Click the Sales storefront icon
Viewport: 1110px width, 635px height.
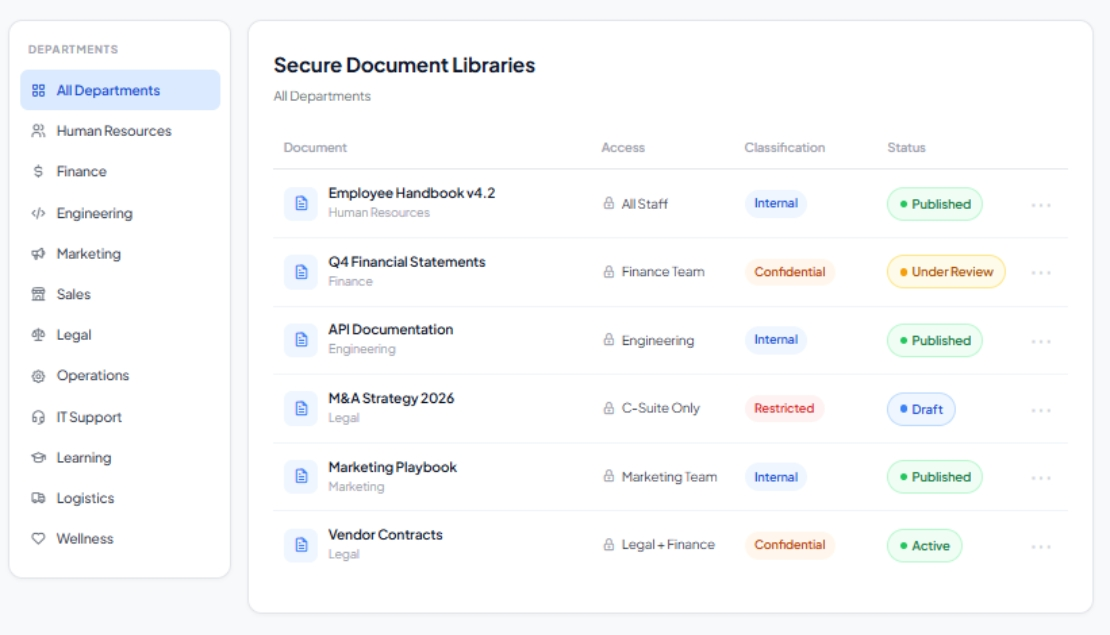point(38,294)
